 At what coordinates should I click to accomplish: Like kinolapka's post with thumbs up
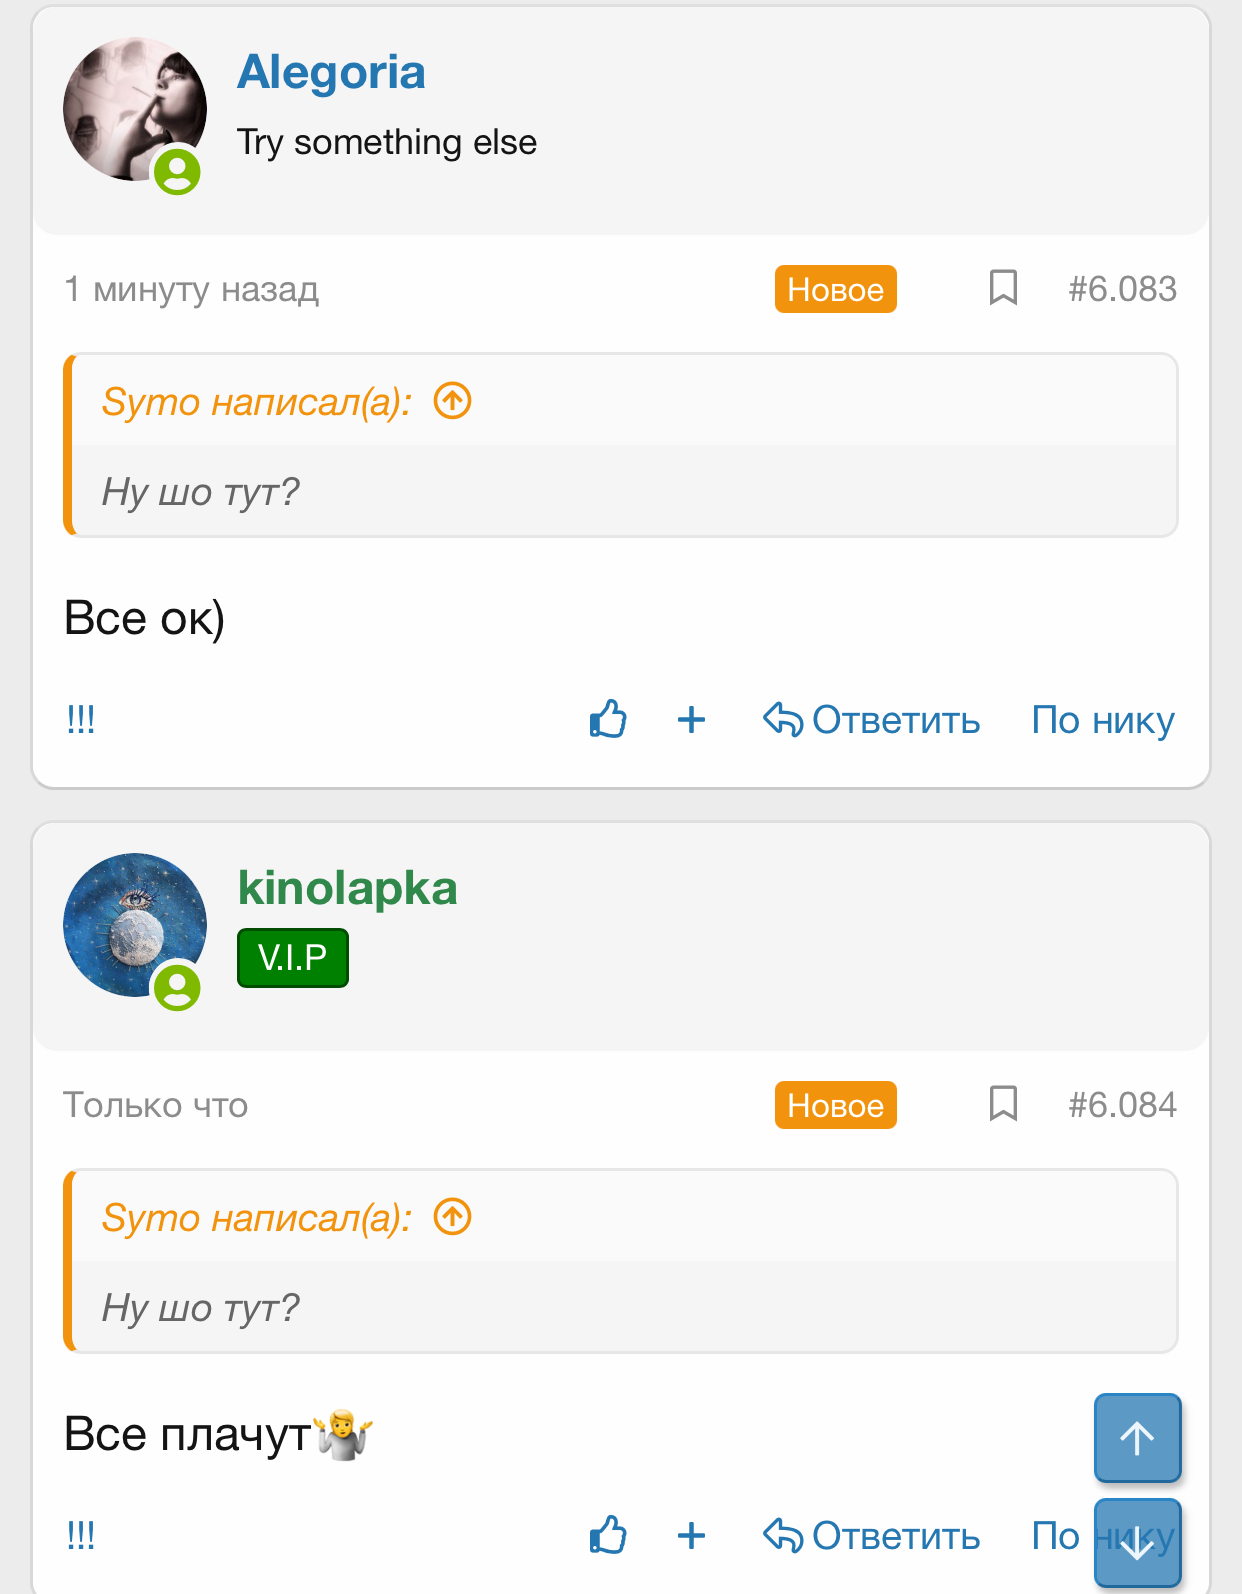point(608,1535)
